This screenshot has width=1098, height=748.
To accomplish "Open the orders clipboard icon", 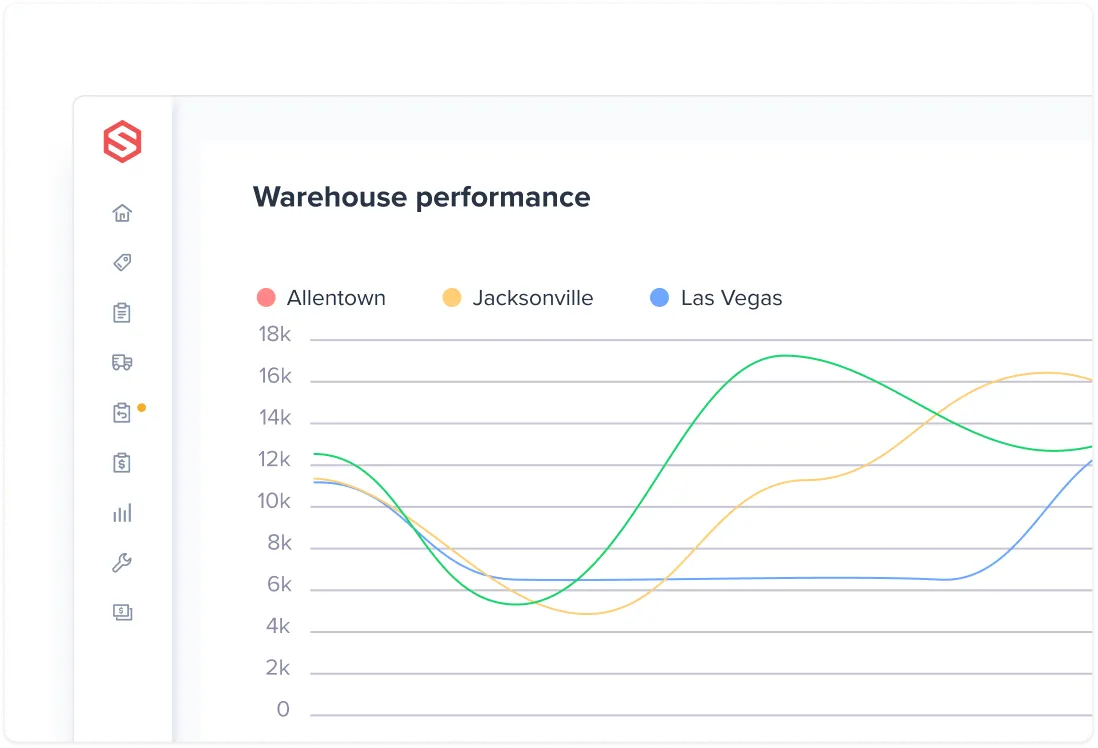I will pyautogui.click(x=122, y=312).
